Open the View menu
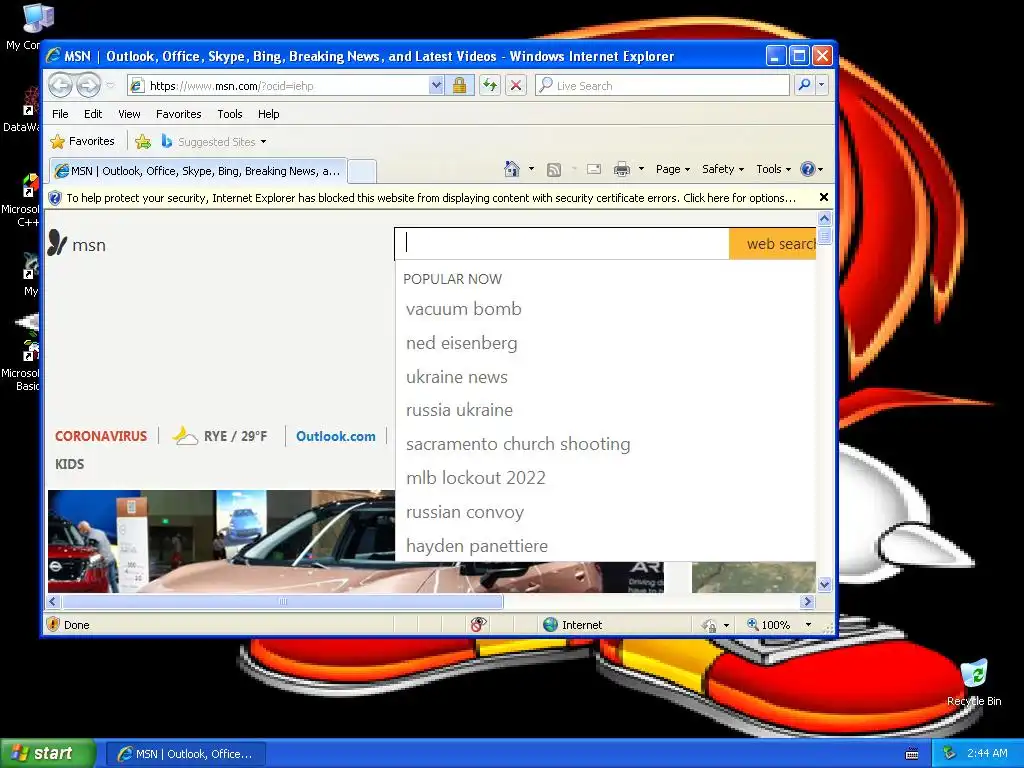 (x=129, y=114)
